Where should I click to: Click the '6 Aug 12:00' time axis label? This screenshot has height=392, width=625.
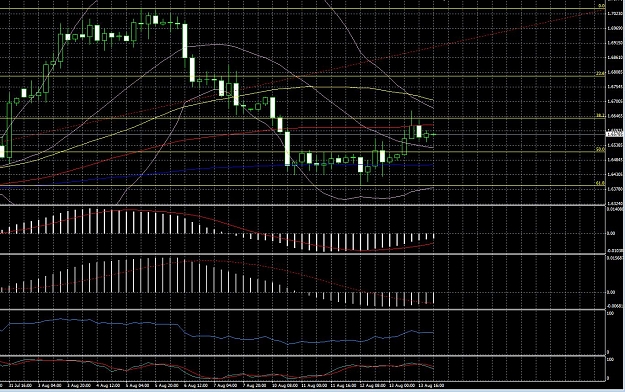pyautogui.click(x=196, y=386)
